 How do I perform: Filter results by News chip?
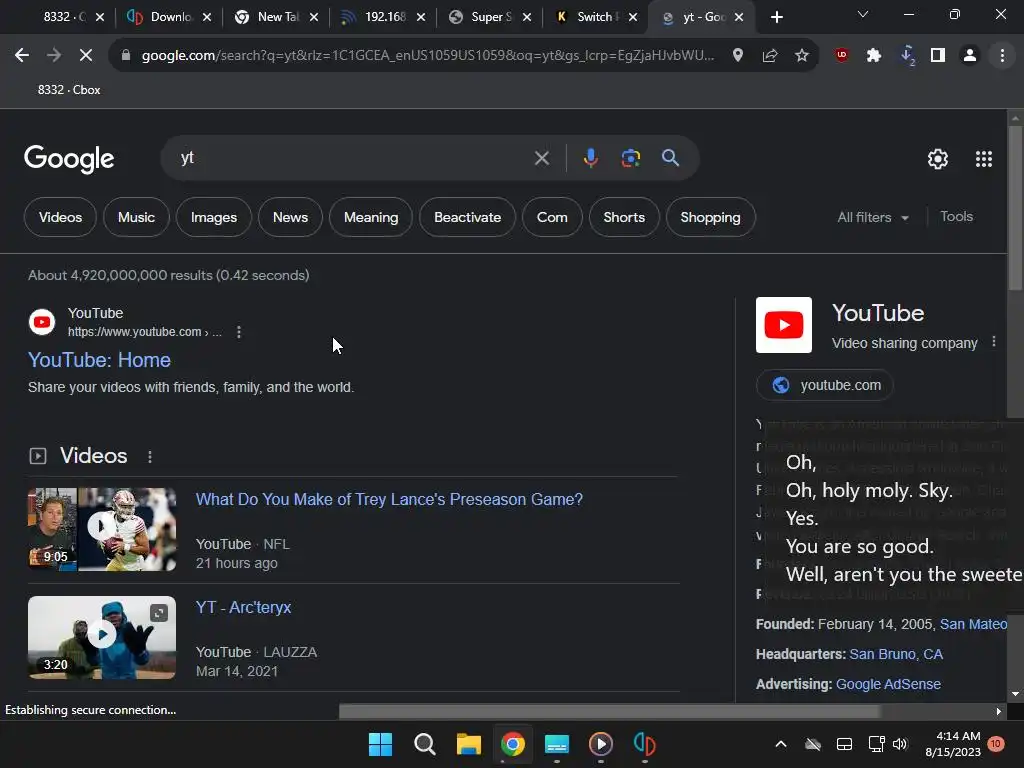(290, 217)
